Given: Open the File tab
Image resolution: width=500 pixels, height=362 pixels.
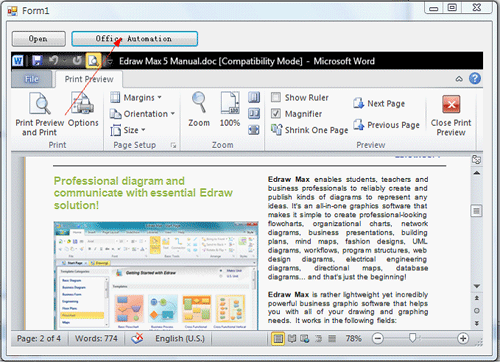Looking at the screenshot, I should [32, 79].
